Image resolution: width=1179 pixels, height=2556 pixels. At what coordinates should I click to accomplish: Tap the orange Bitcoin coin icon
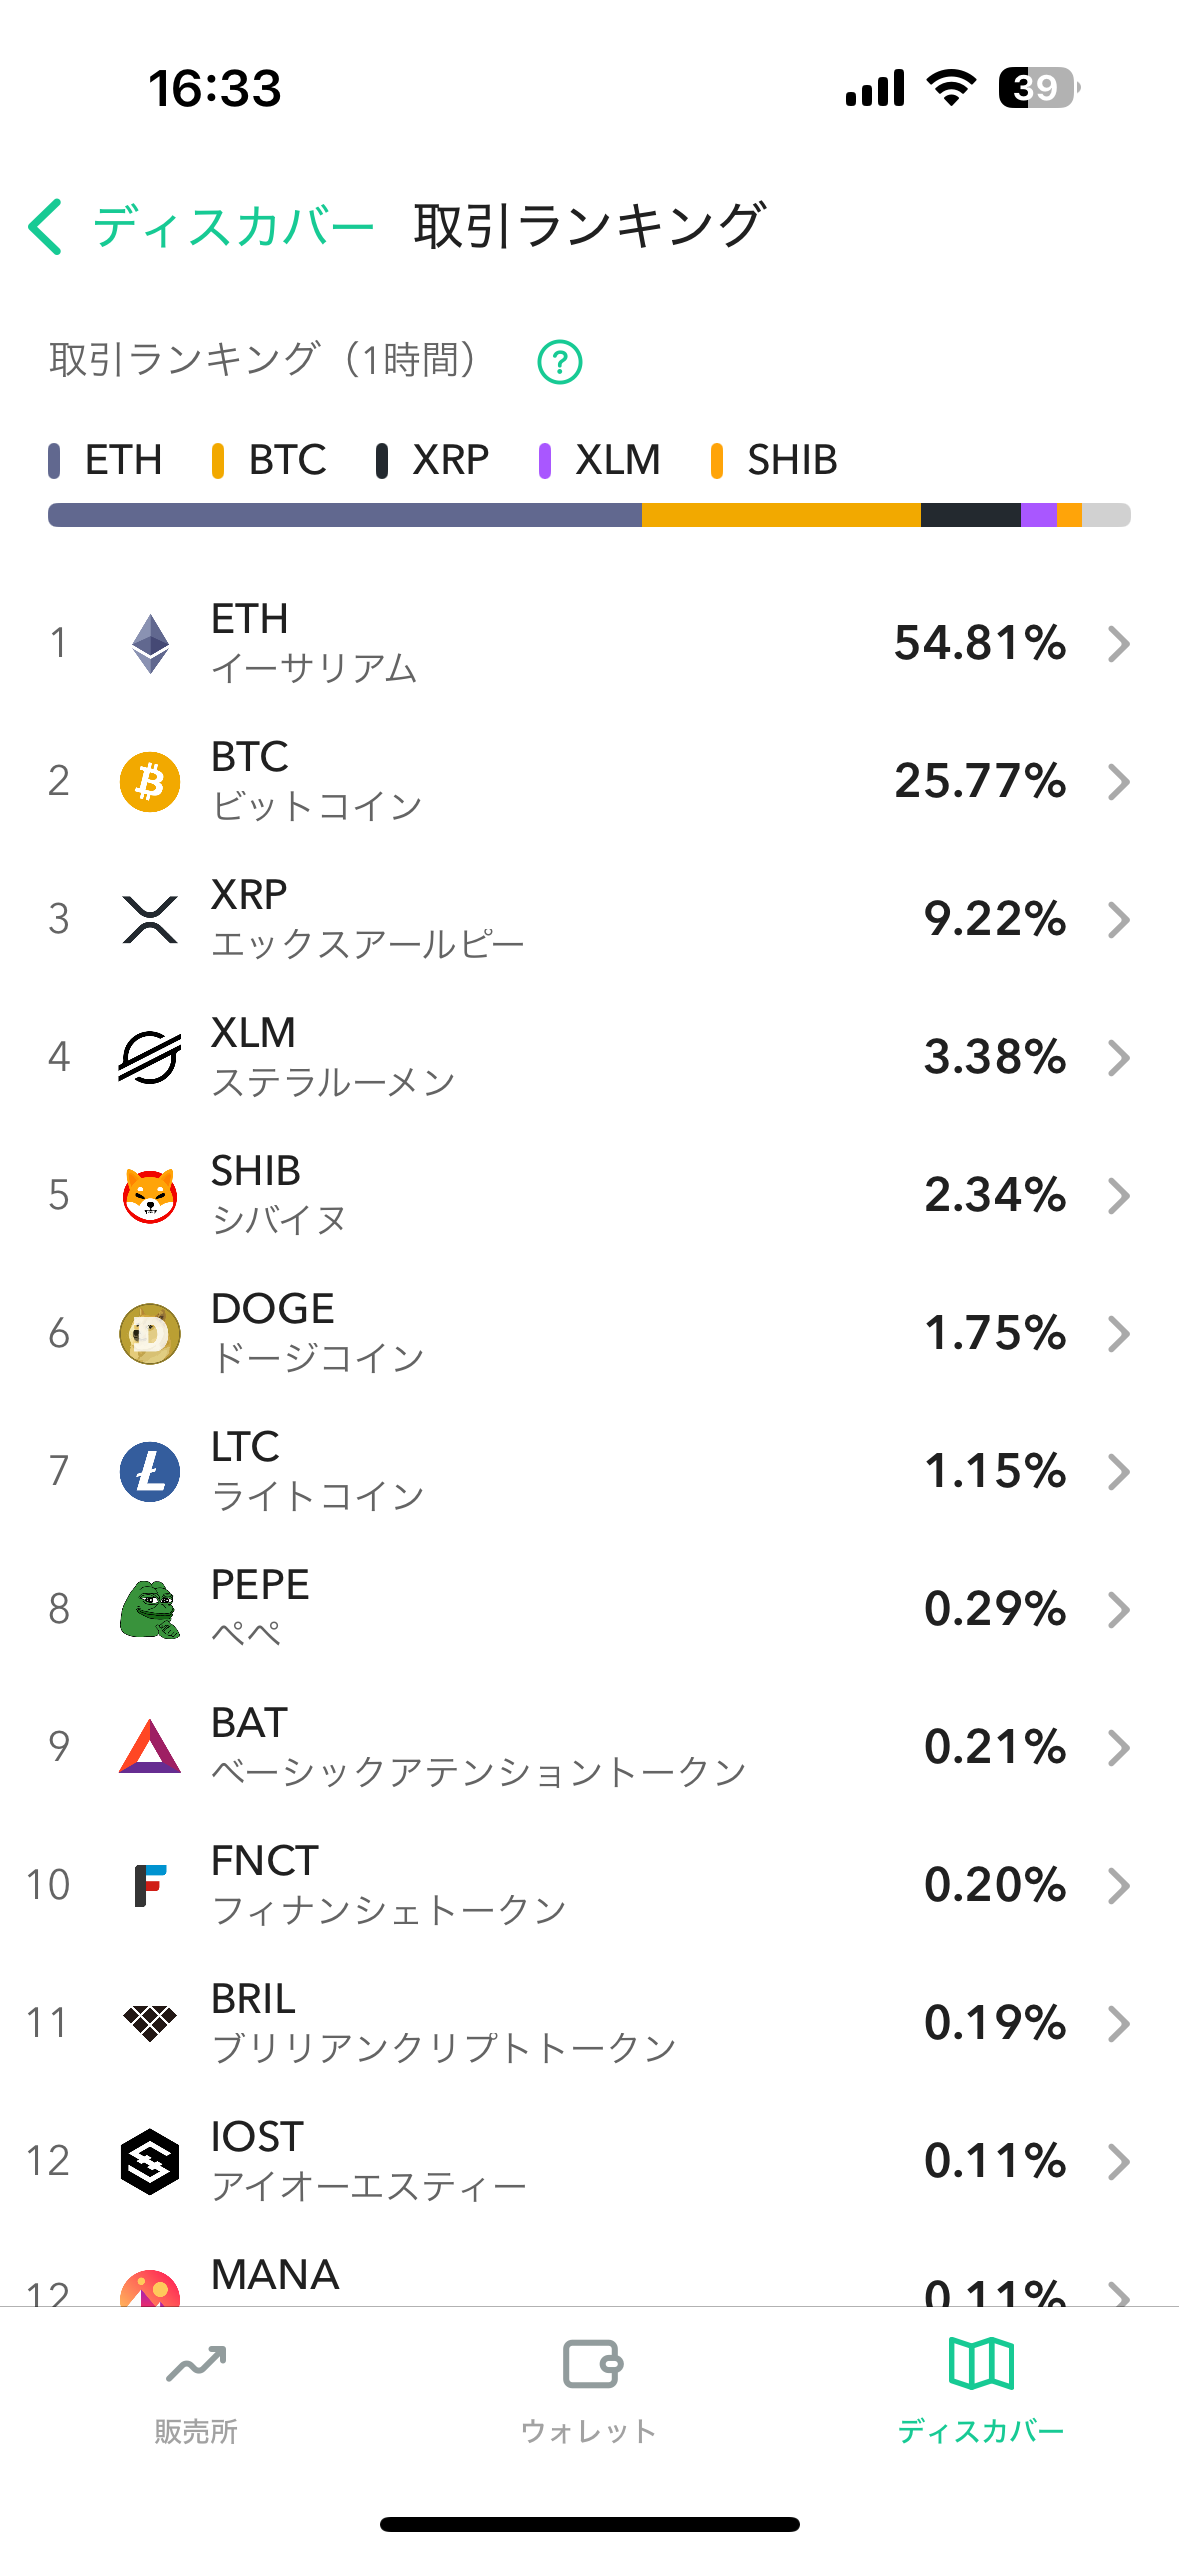(x=150, y=781)
